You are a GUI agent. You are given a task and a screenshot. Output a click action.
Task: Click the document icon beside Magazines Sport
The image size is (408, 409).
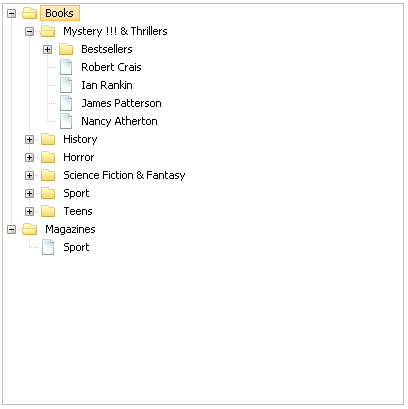[48, 247]
